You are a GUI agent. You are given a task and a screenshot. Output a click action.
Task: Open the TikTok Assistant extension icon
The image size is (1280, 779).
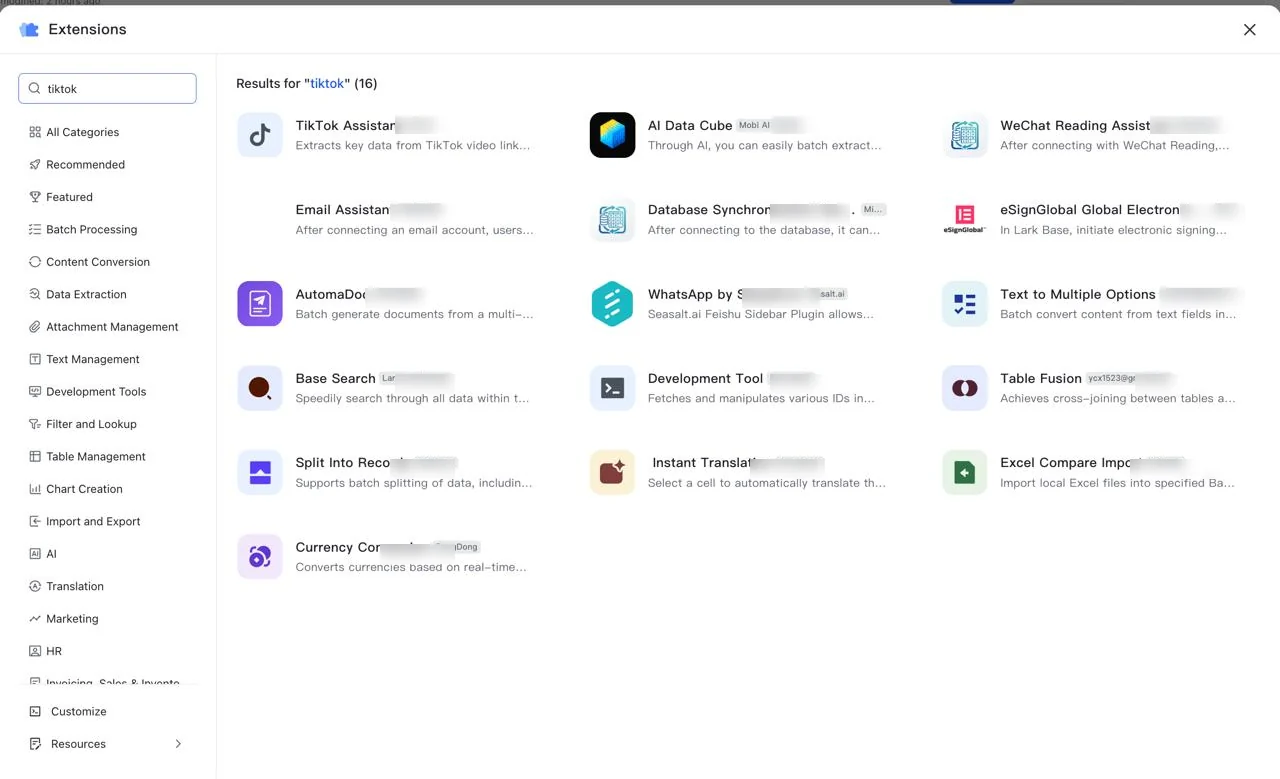260,135
